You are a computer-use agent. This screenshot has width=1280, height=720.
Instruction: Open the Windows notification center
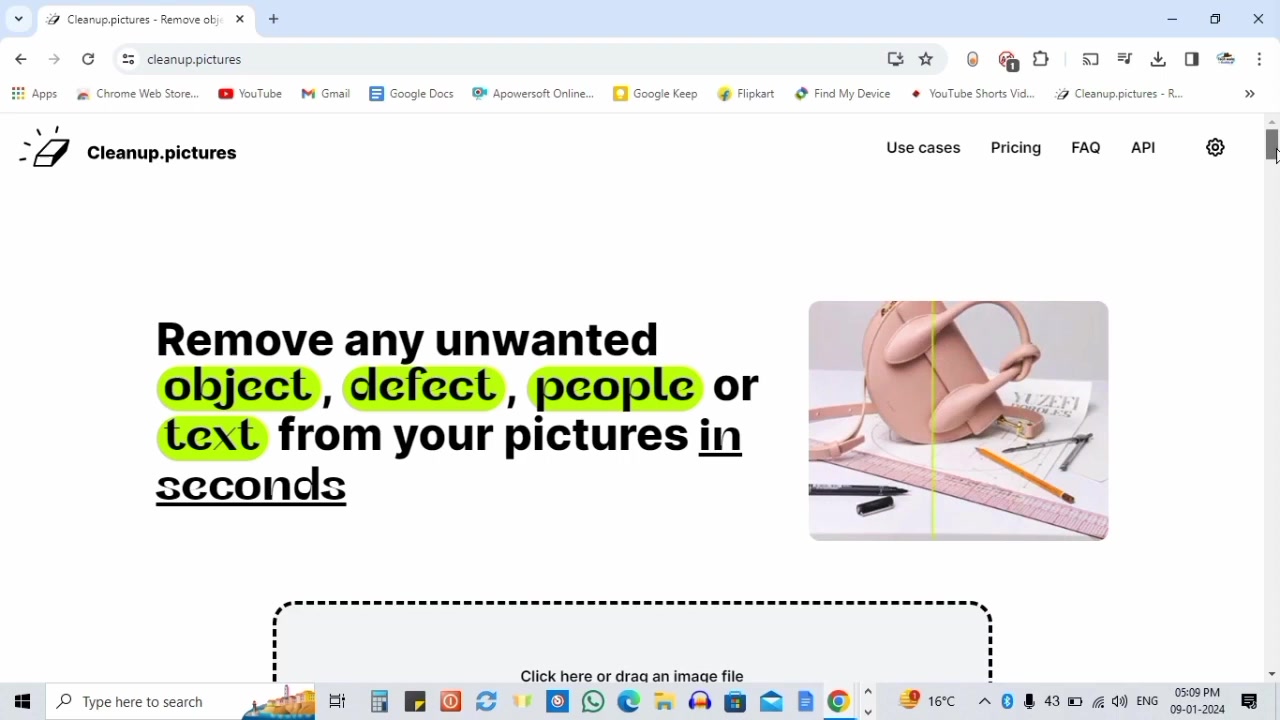tap(1249, 701)
